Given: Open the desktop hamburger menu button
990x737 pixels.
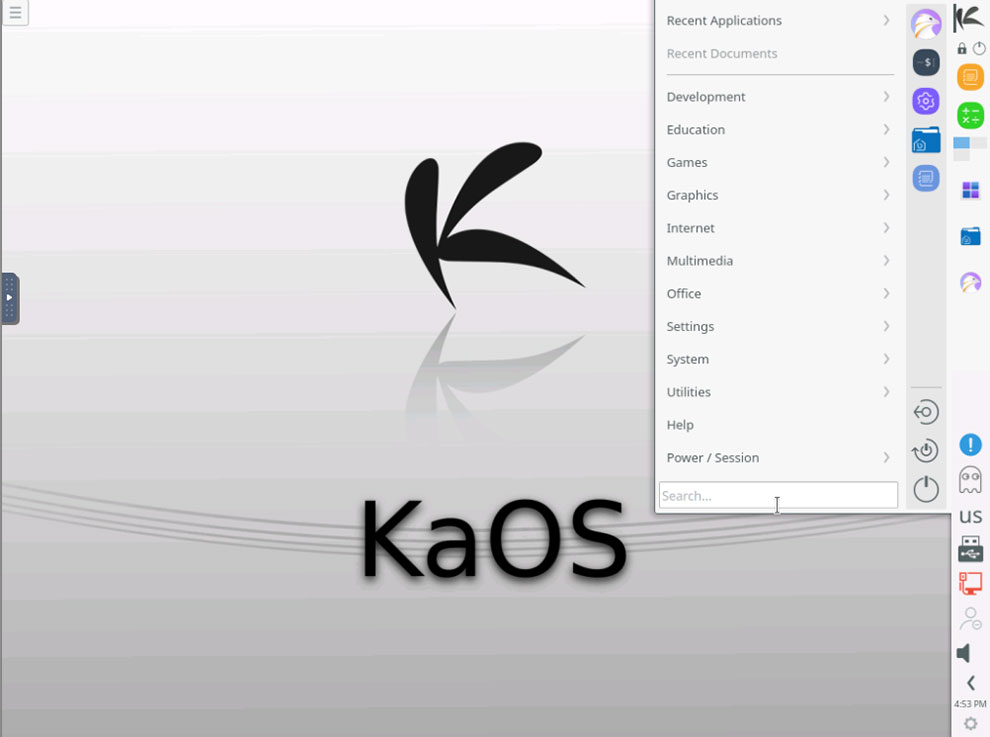Looking at the screenshot, I should [15, 13].
